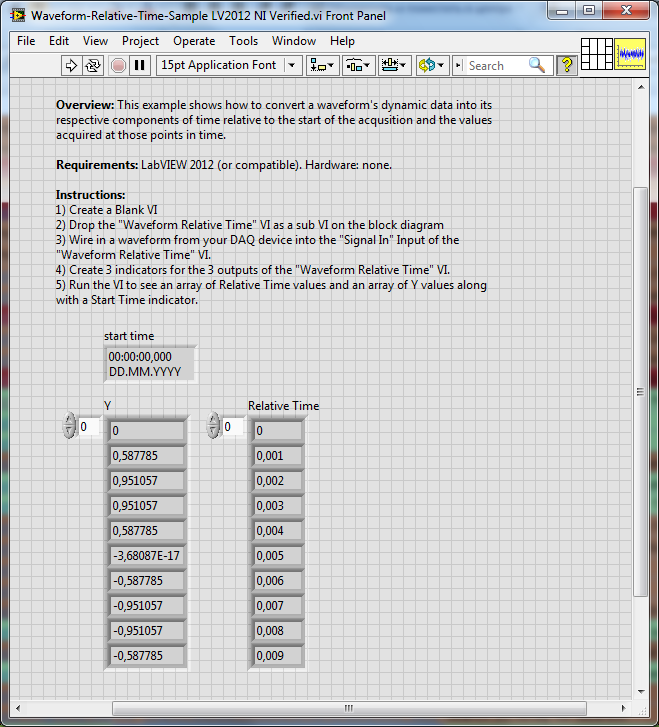Click the start time indicator
The image size is (659, 727).
pyautogui.click(x=150, y=364)
